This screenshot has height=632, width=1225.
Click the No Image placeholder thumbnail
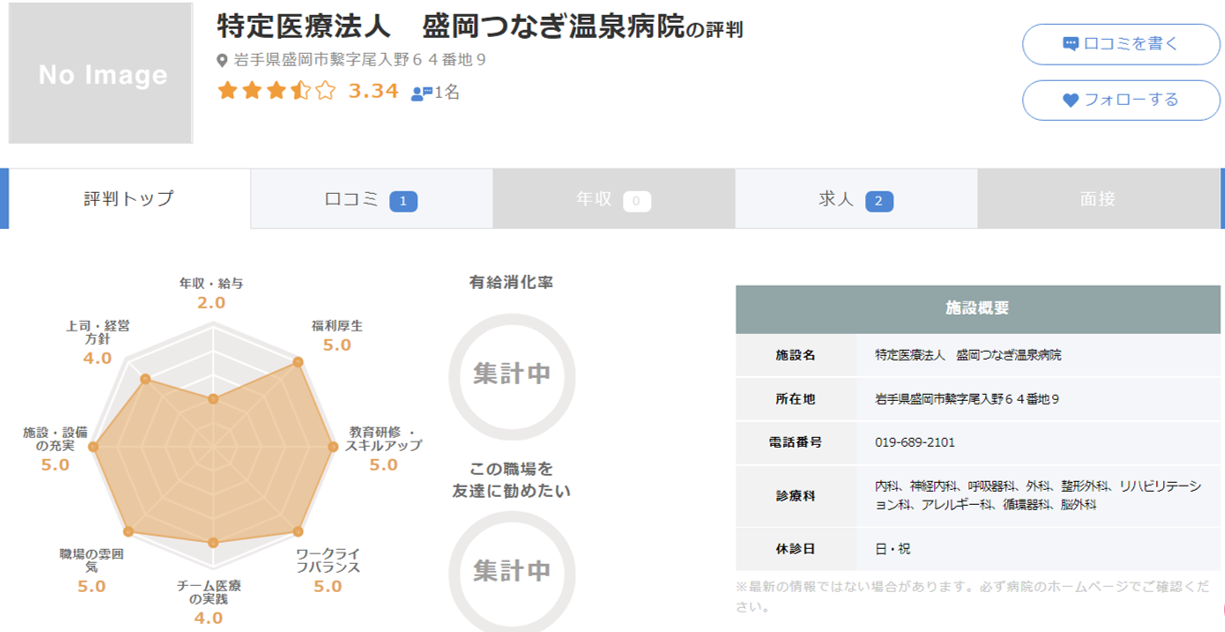(99, 75)
